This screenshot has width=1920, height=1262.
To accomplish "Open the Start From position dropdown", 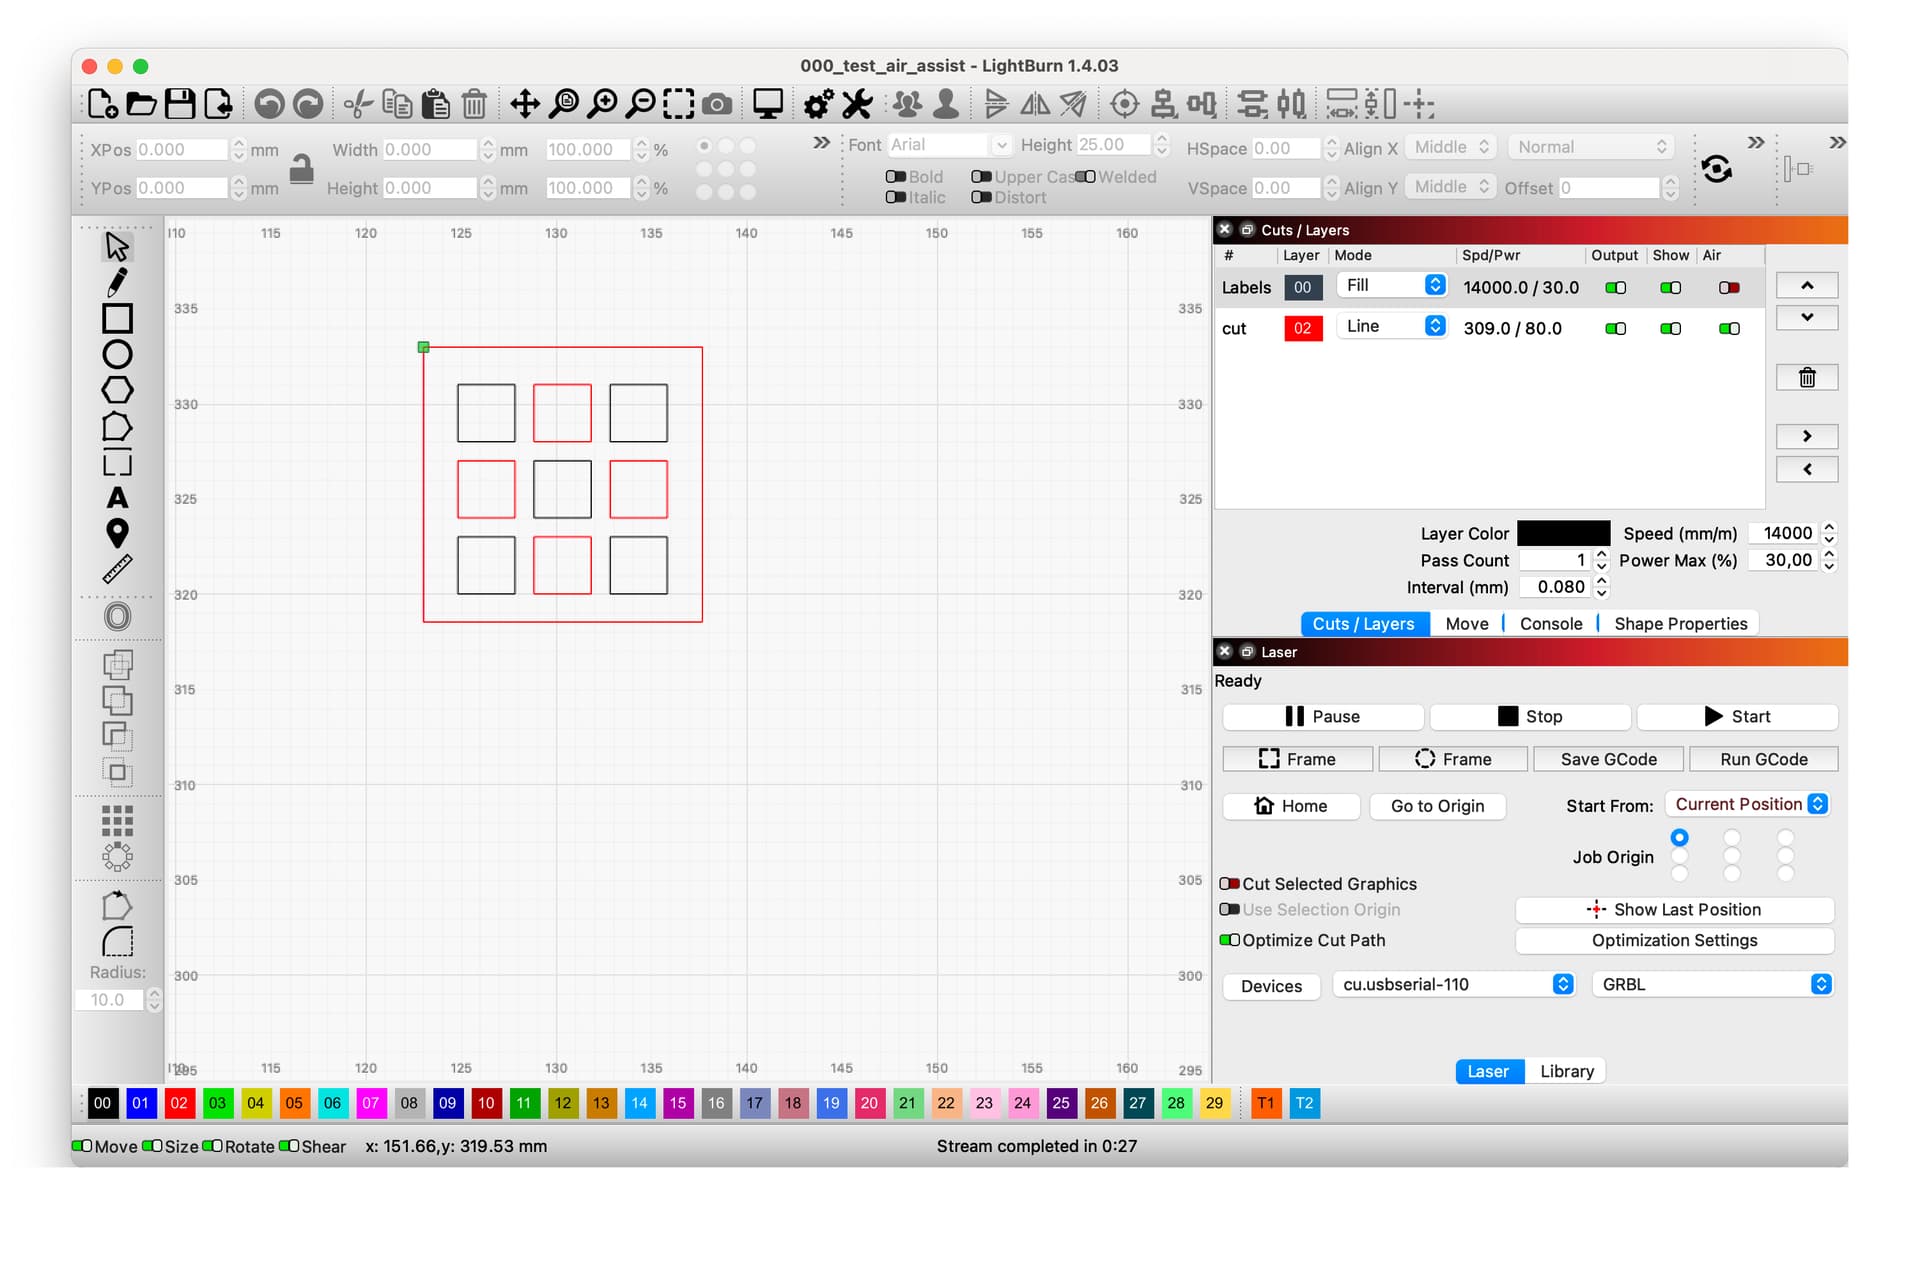I will (1750, 806).
